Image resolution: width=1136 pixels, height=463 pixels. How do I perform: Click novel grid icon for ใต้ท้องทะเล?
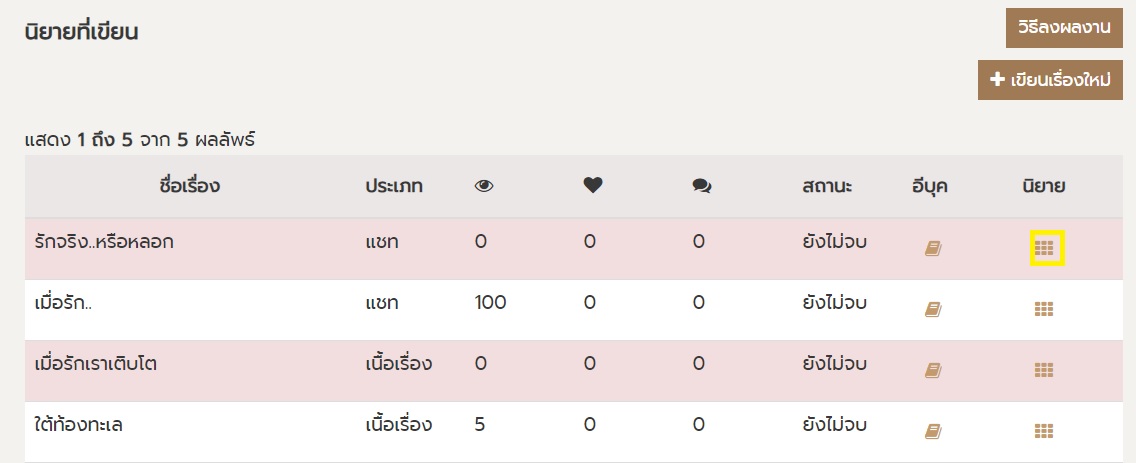point(1044,432)
